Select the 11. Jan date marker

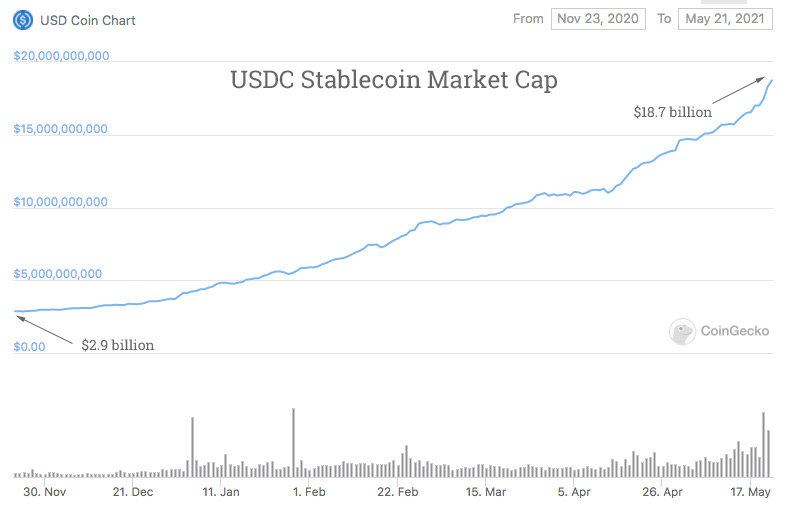click(220, 492)
